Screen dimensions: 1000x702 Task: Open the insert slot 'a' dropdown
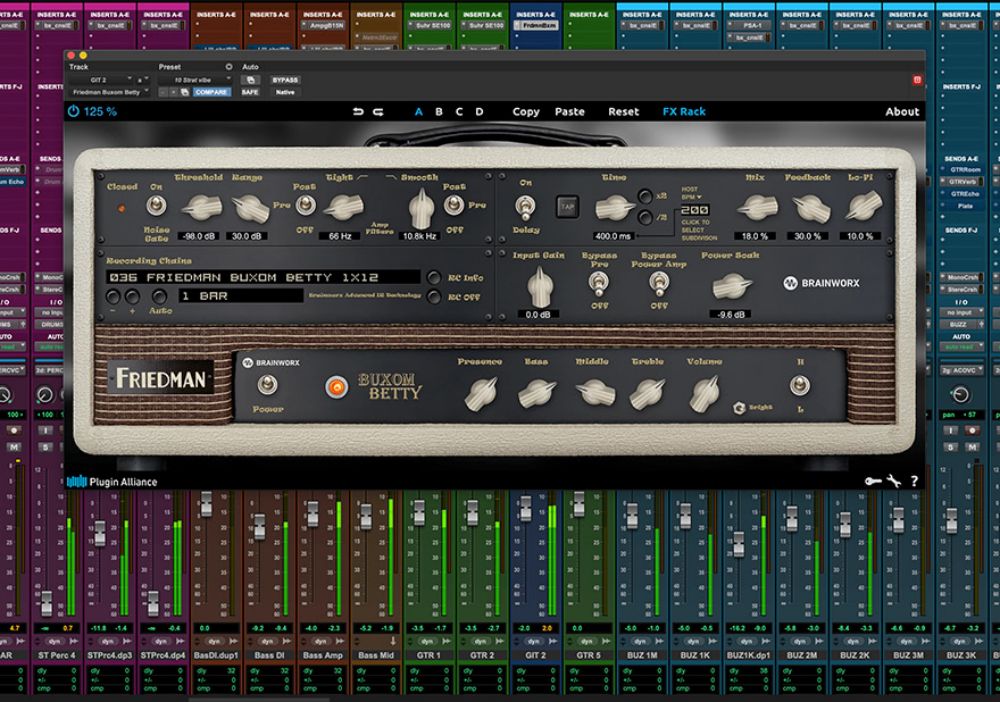(143, 80)
